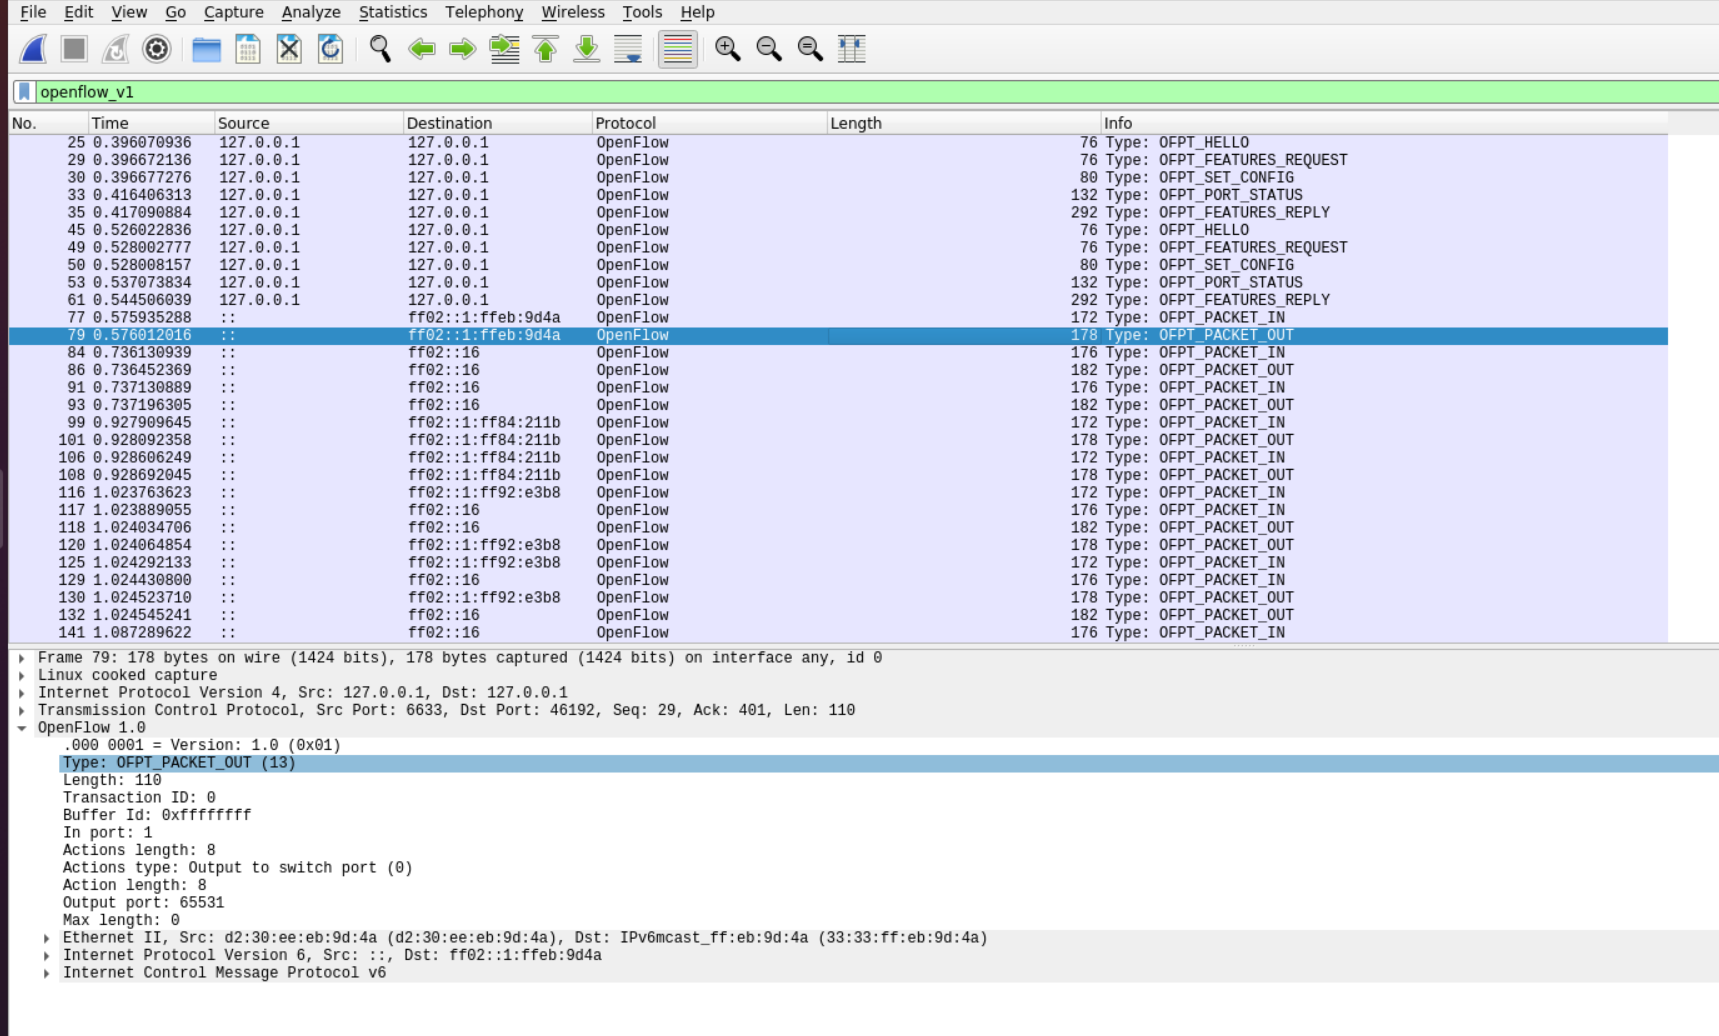Sort packets by the Info column
Screen dimensions: 1719x1036
(1384, 123)
